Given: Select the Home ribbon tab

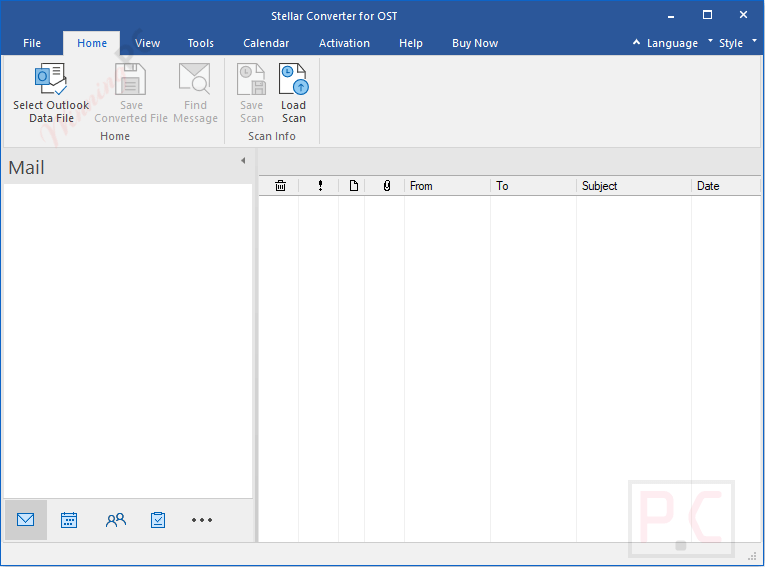Looking at the screenshot, I should [x=92, y=43].
